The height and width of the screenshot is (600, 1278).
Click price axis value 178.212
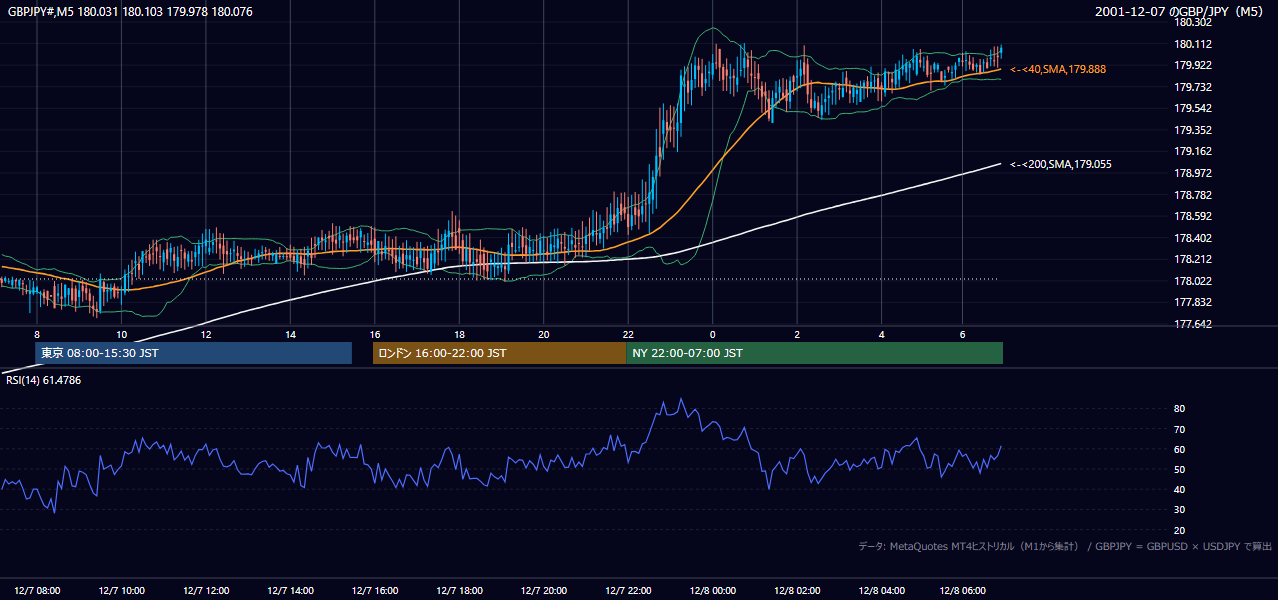tap(1192, 259)
